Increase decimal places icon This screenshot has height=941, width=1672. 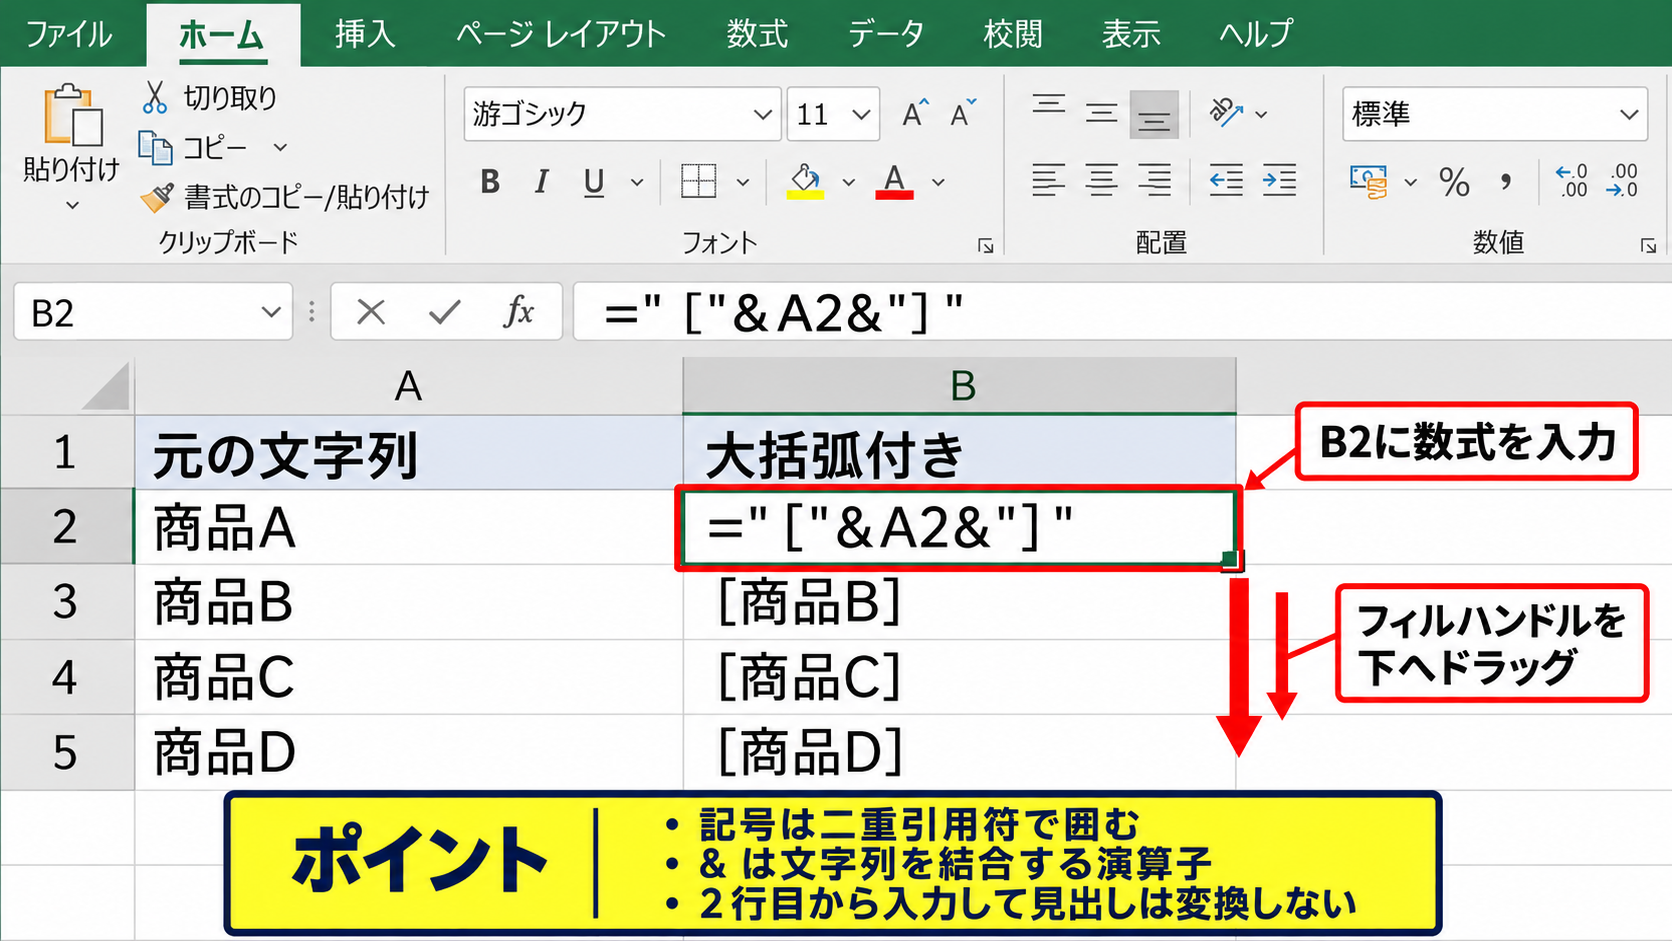1571,181
